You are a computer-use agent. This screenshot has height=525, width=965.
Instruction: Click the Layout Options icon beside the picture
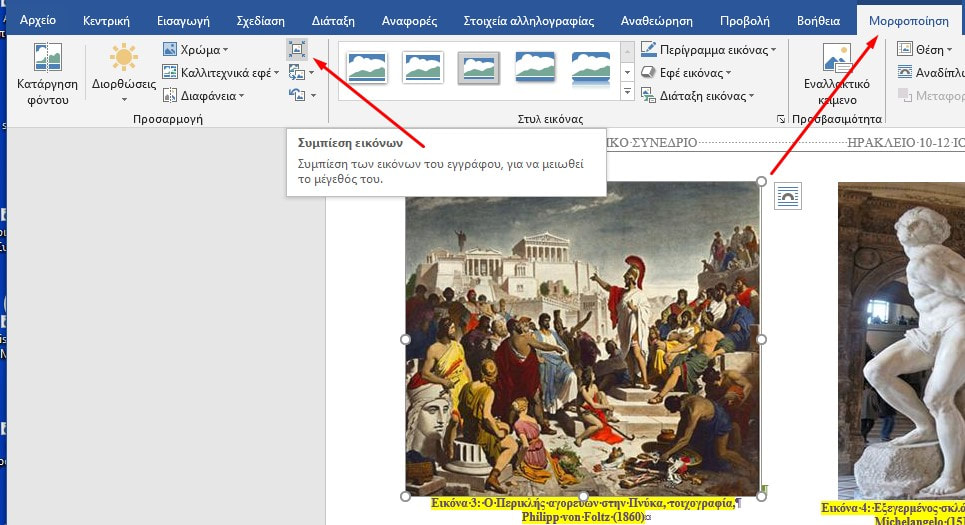(788, 196)
